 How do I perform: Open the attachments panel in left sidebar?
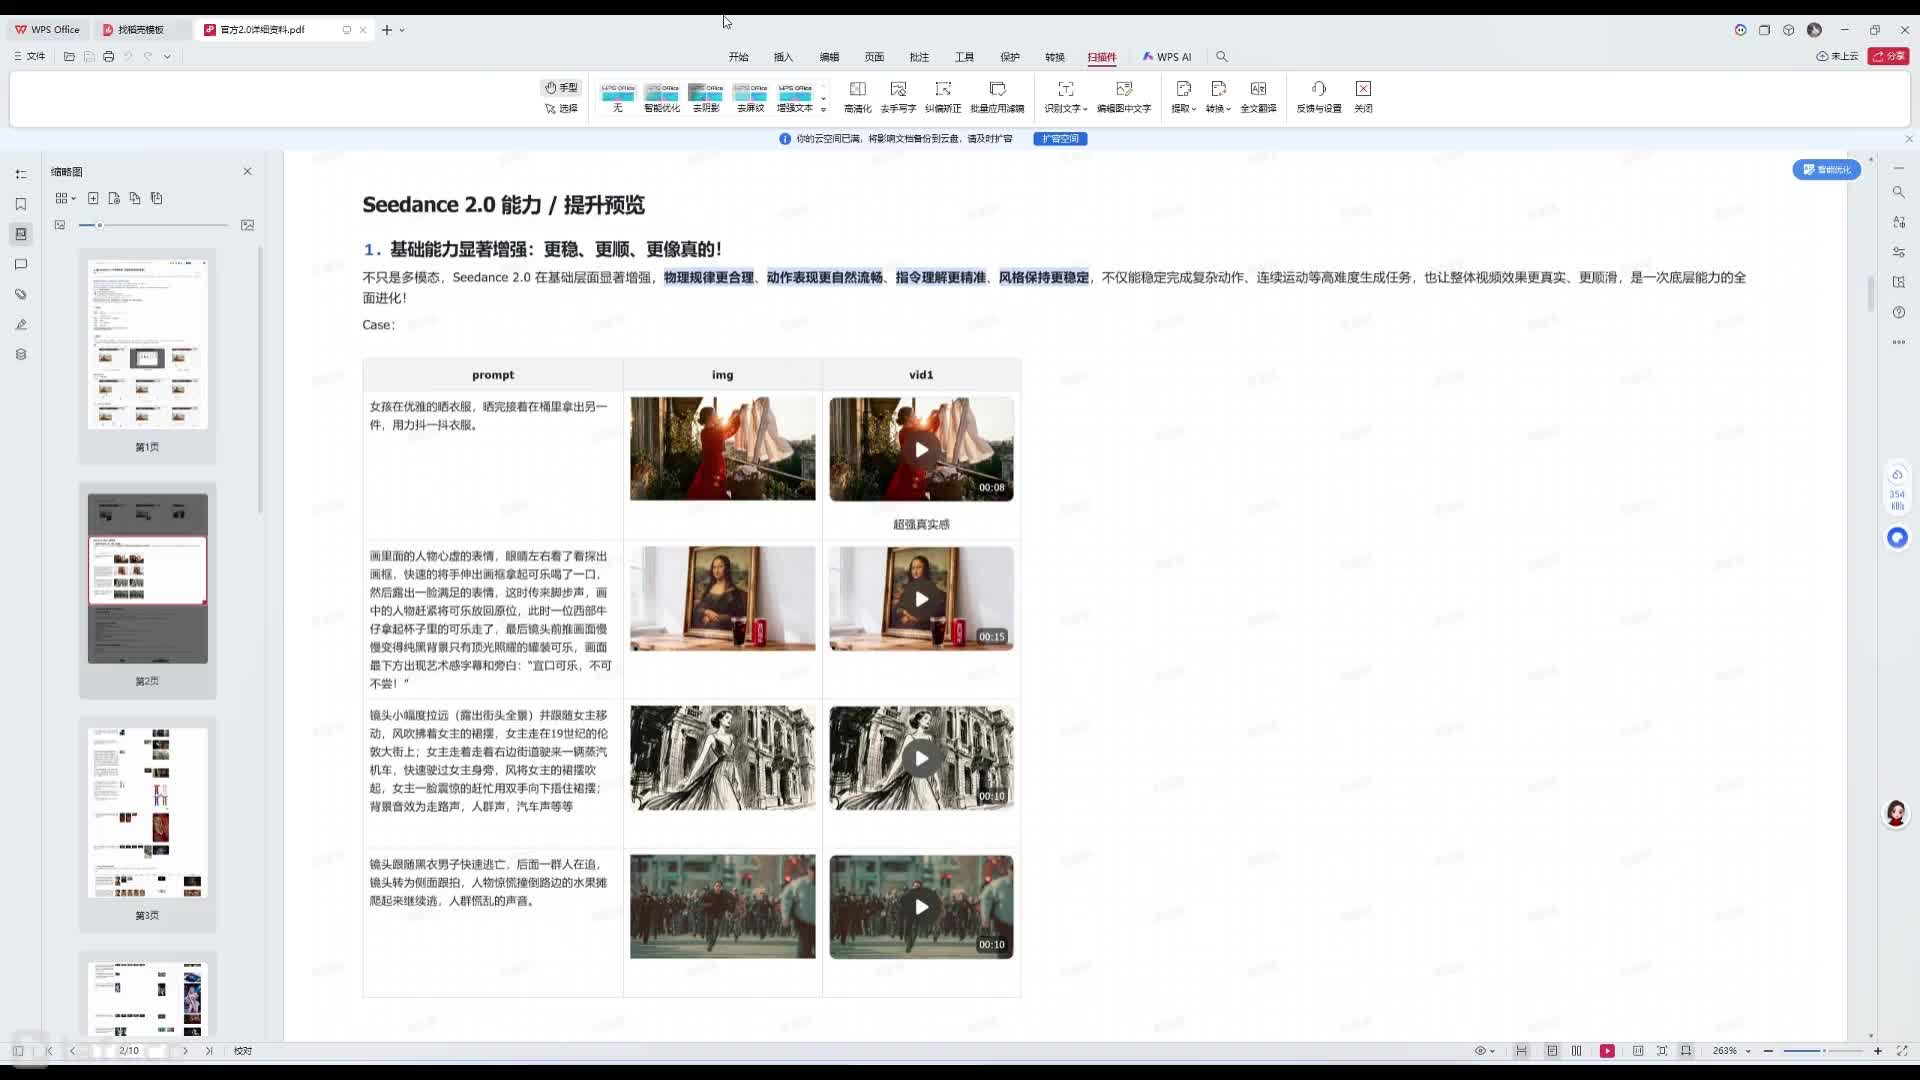(x=21, y=294)
